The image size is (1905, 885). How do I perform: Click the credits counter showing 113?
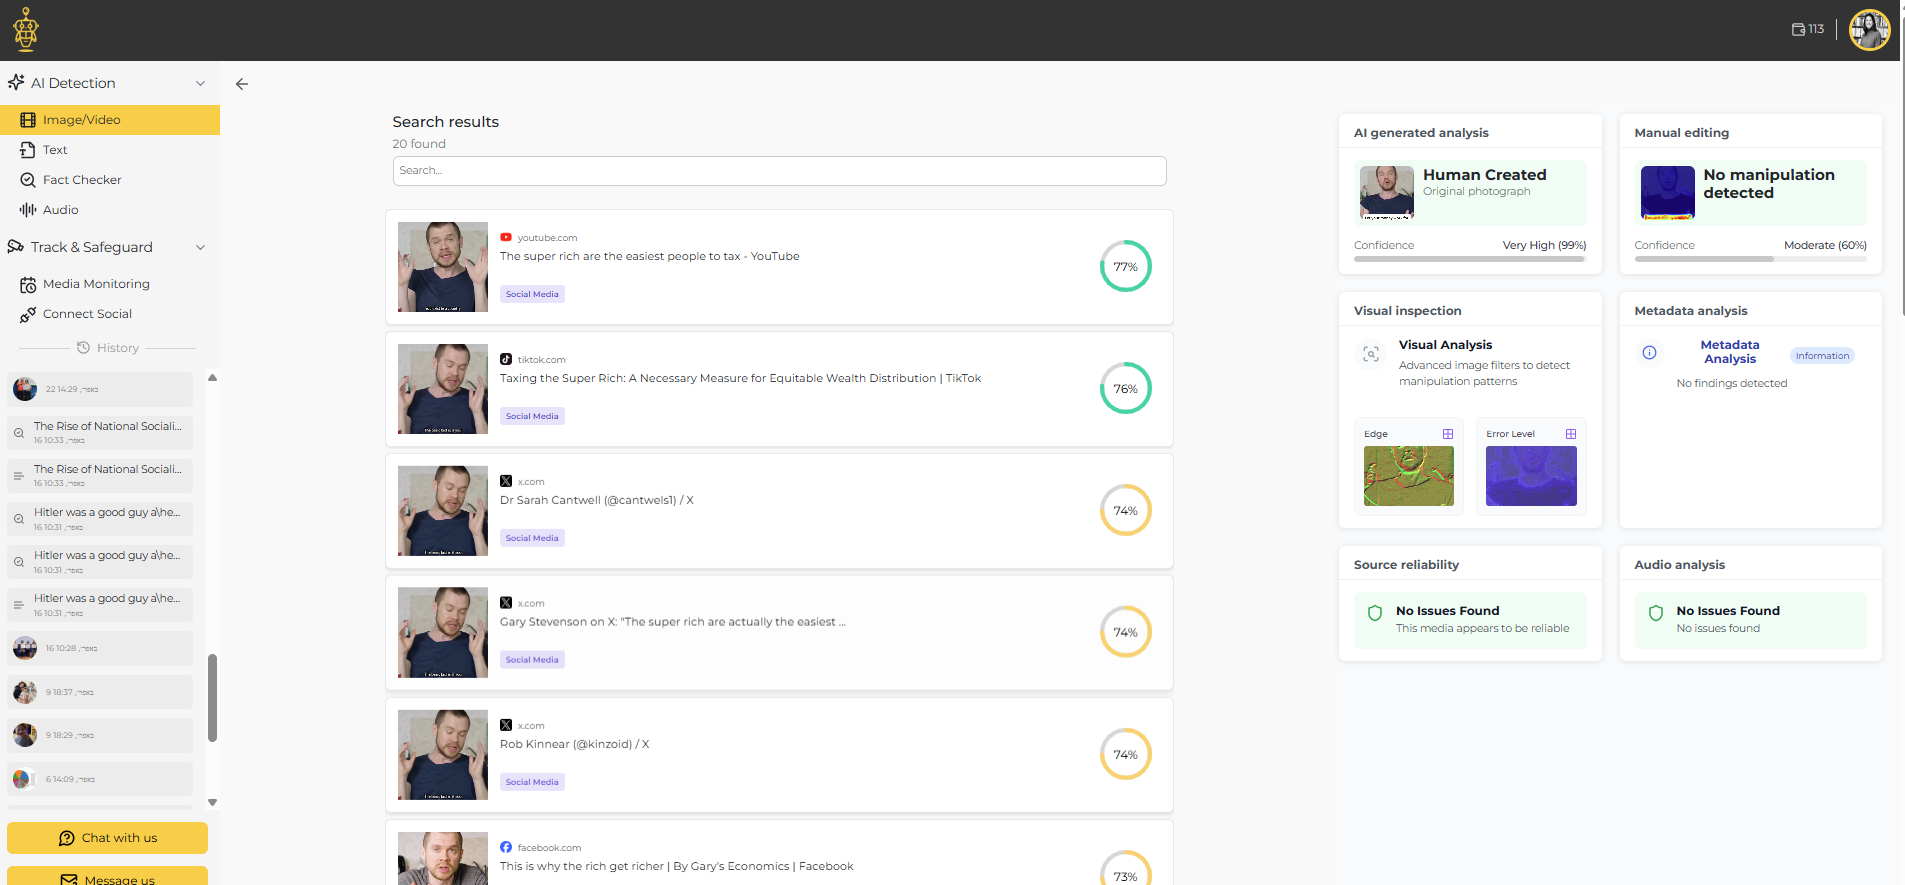pos(1808,29)
